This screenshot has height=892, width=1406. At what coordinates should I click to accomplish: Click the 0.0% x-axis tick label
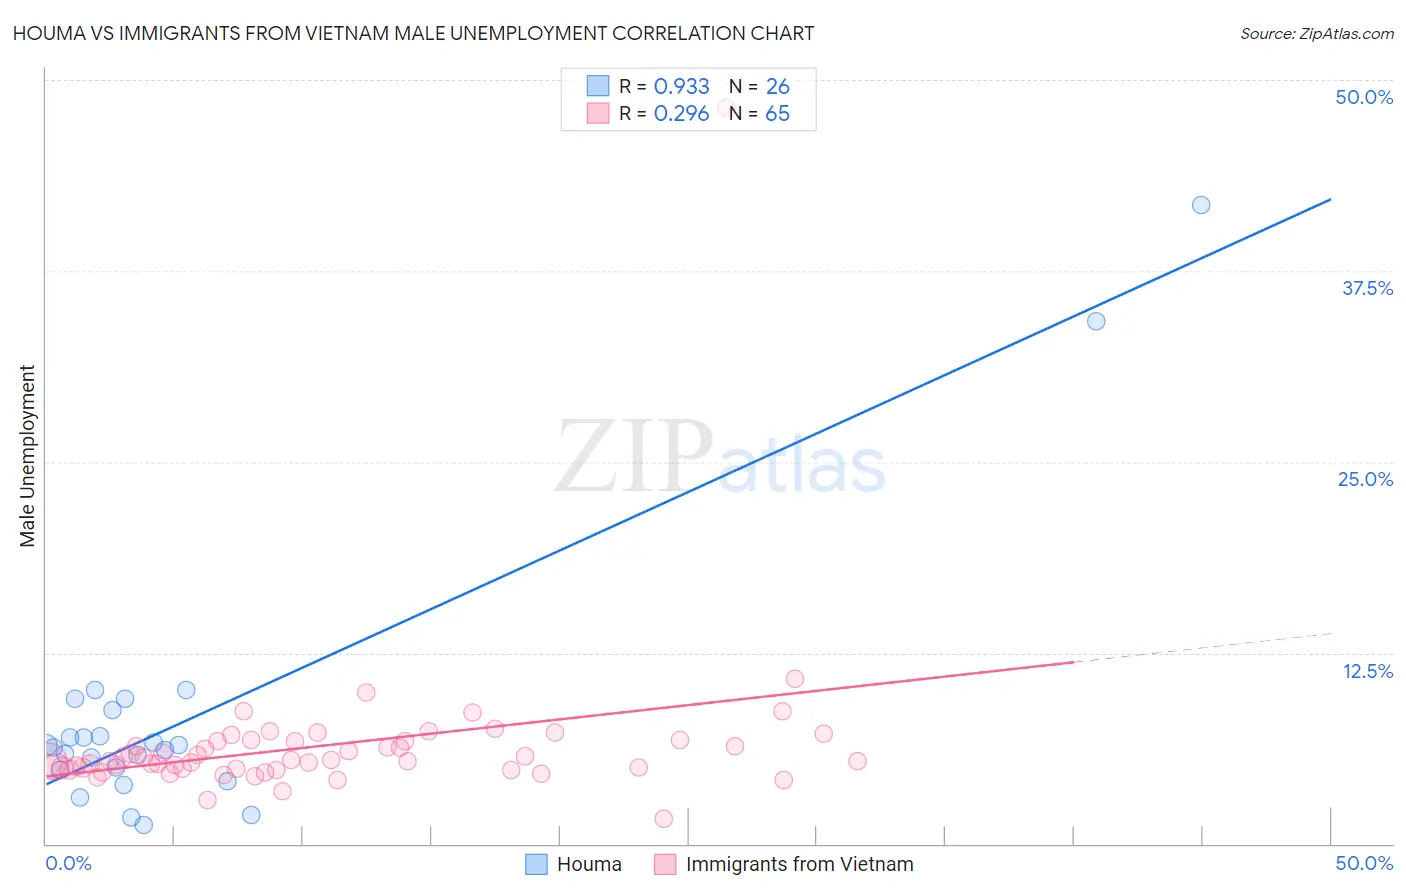68,863
